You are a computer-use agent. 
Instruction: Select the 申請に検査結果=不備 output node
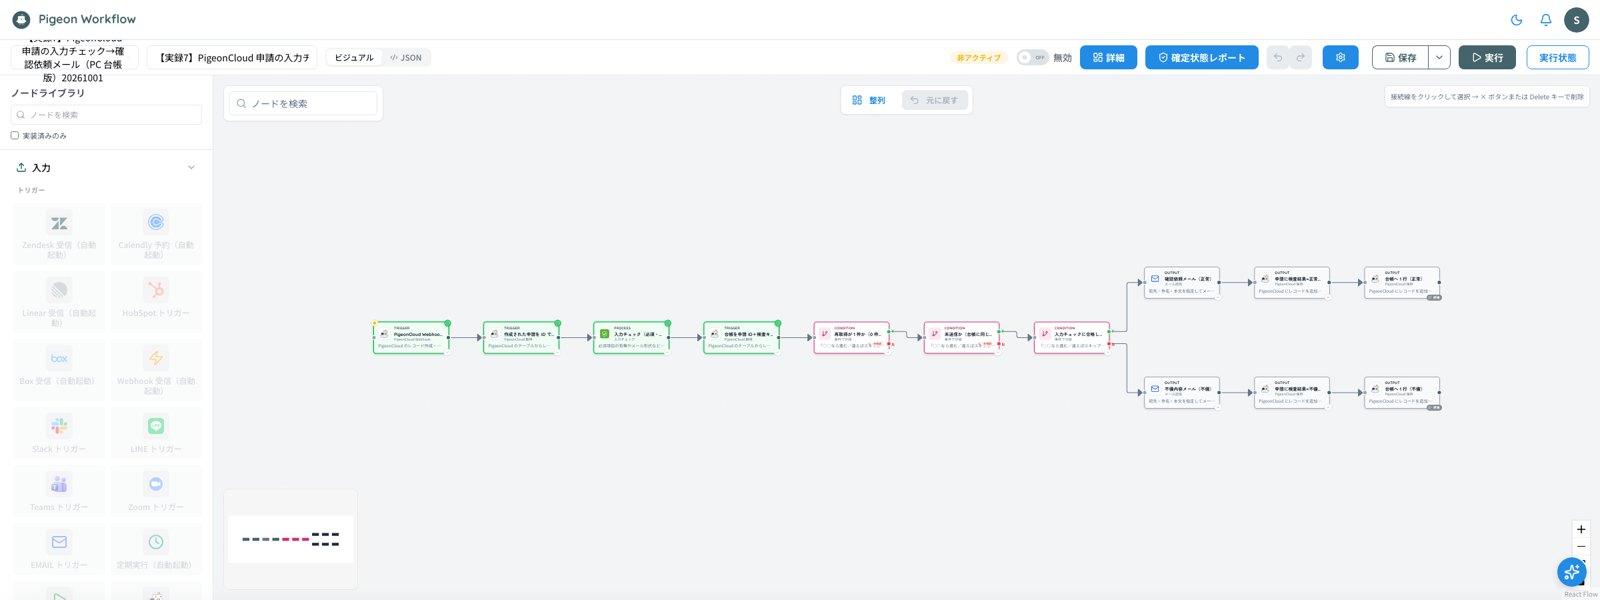1292,393
